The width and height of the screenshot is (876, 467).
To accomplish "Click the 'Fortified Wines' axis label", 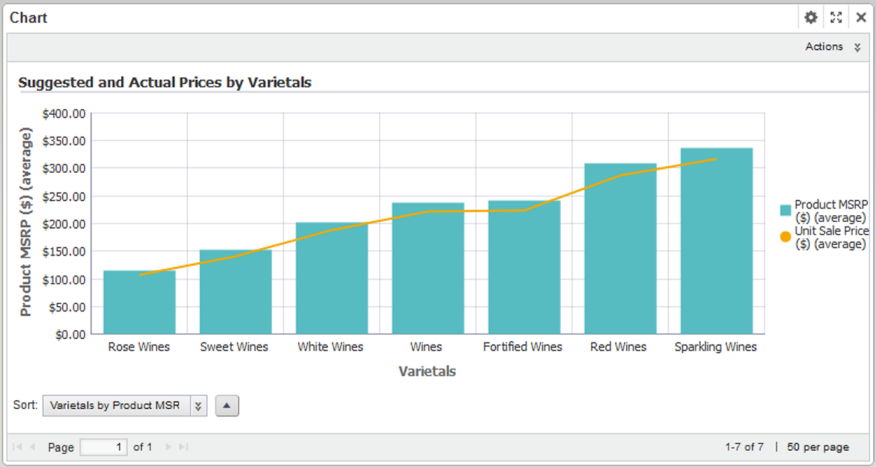I will [522, 347].
